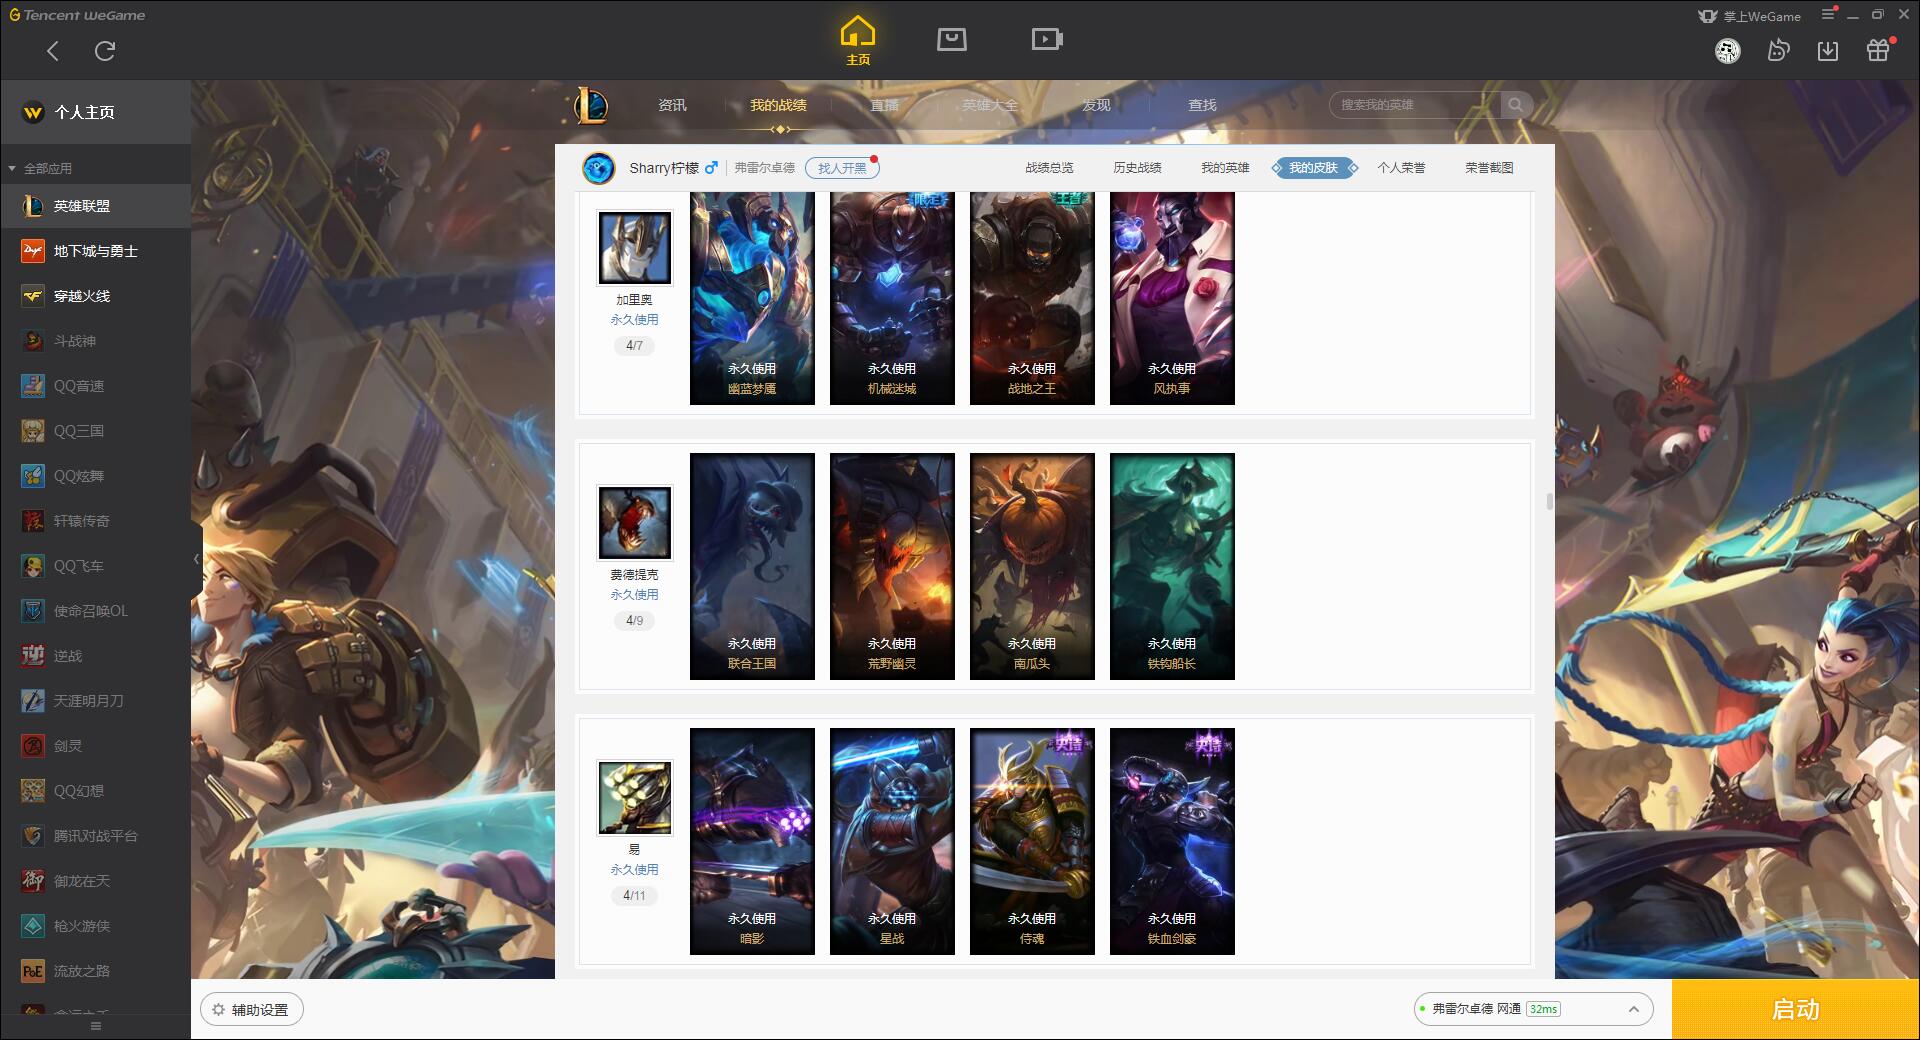Open the 查找 tab
Image resolution: width=1920 pixels, height=1040 pixels.
[x=1202, y=105]
